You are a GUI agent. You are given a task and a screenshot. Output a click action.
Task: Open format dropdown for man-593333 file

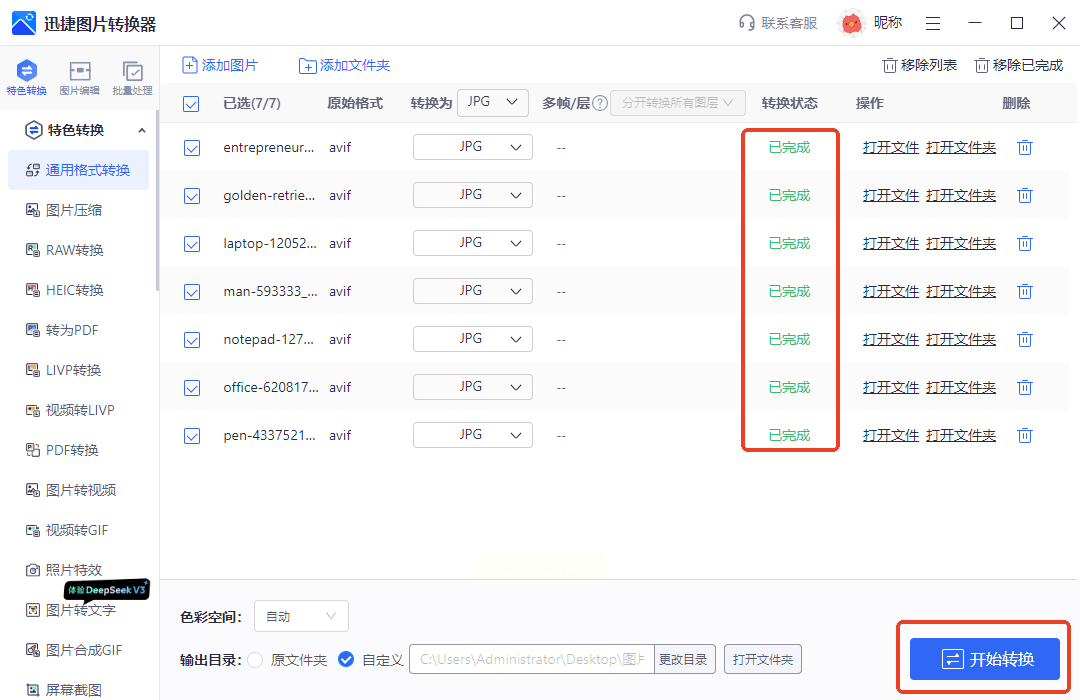(472, 291)
